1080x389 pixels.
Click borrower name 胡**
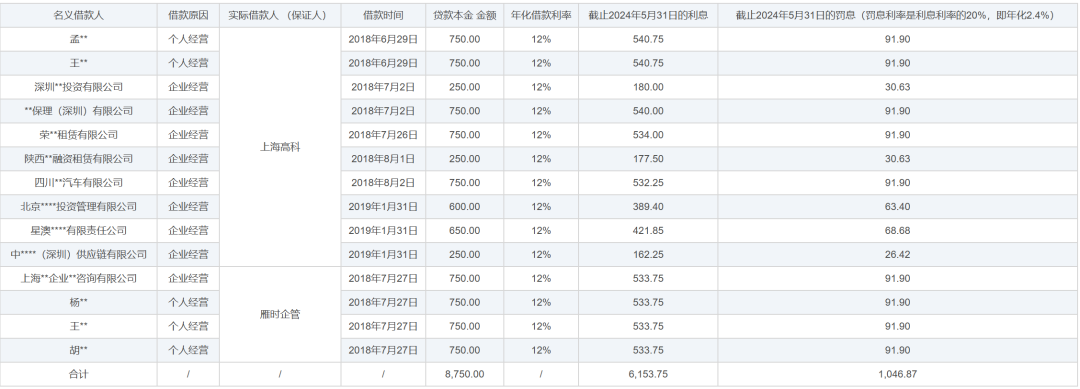[79, 350]
